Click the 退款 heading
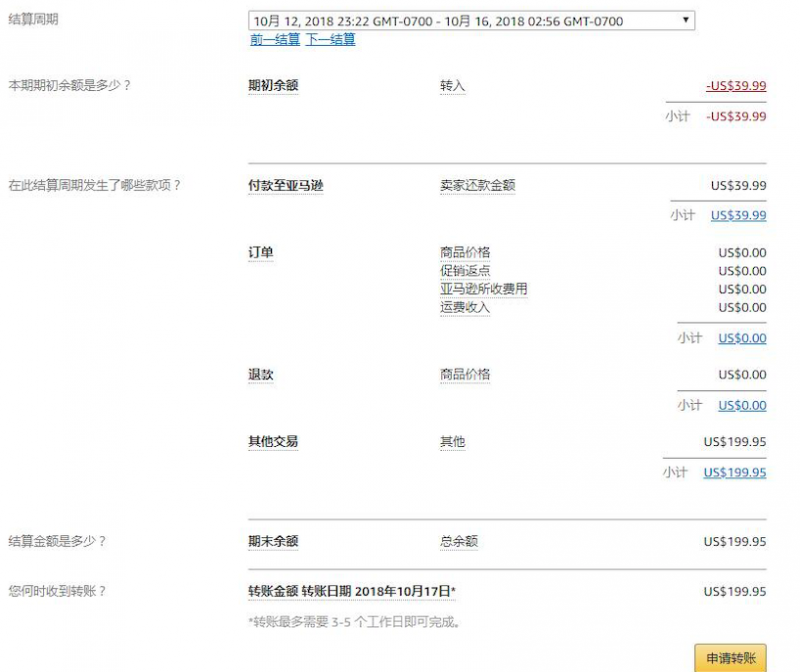This screenshot has height=672, width=800. pos(261,375)
